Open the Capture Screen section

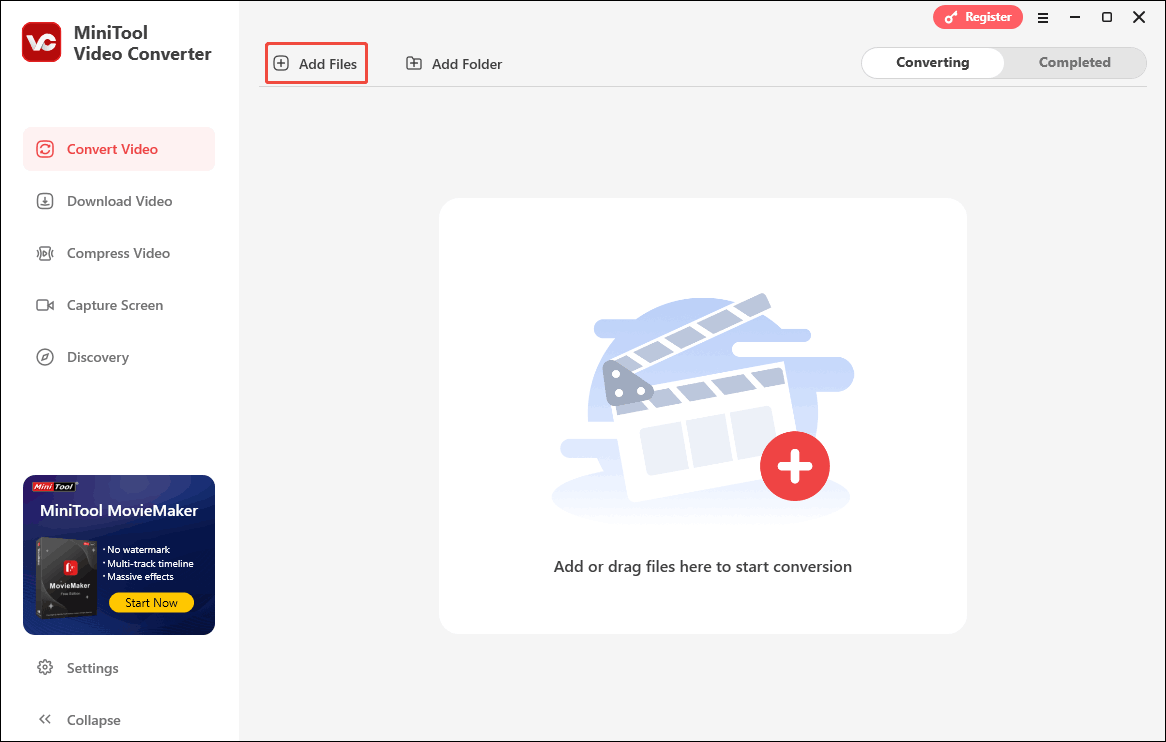(119, 306)
